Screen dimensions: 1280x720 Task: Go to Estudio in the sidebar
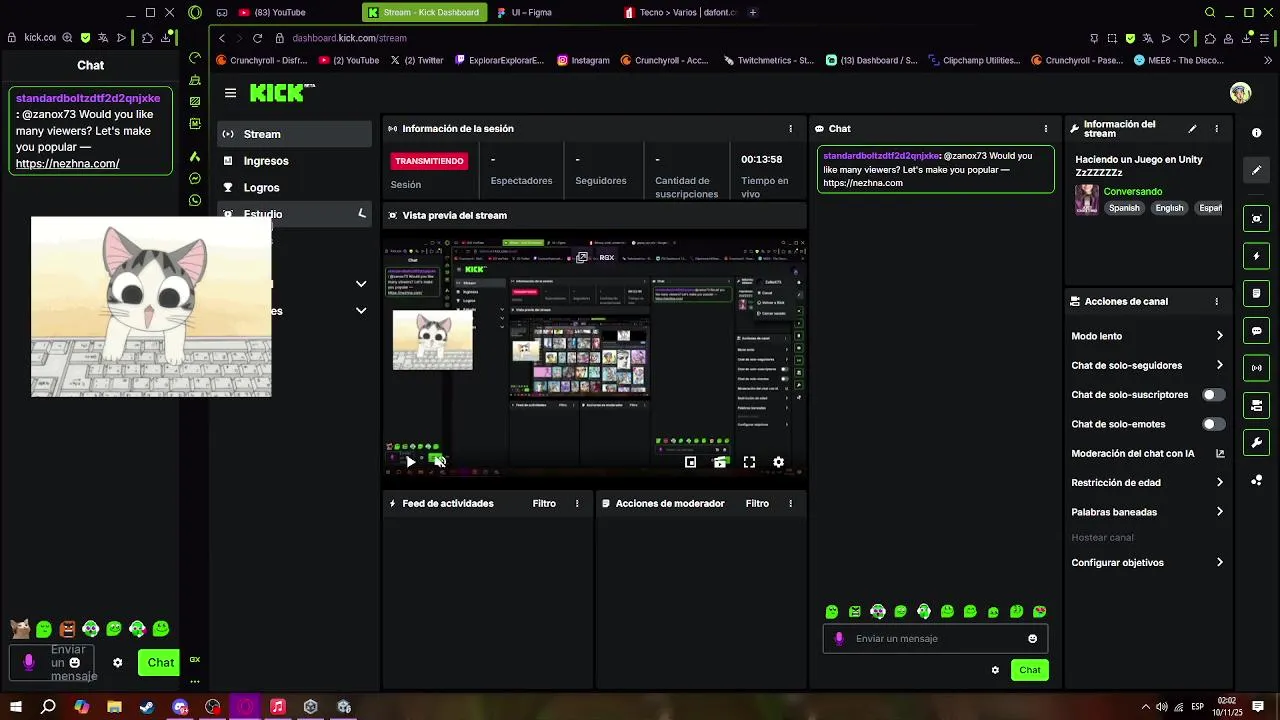point(294,214)
